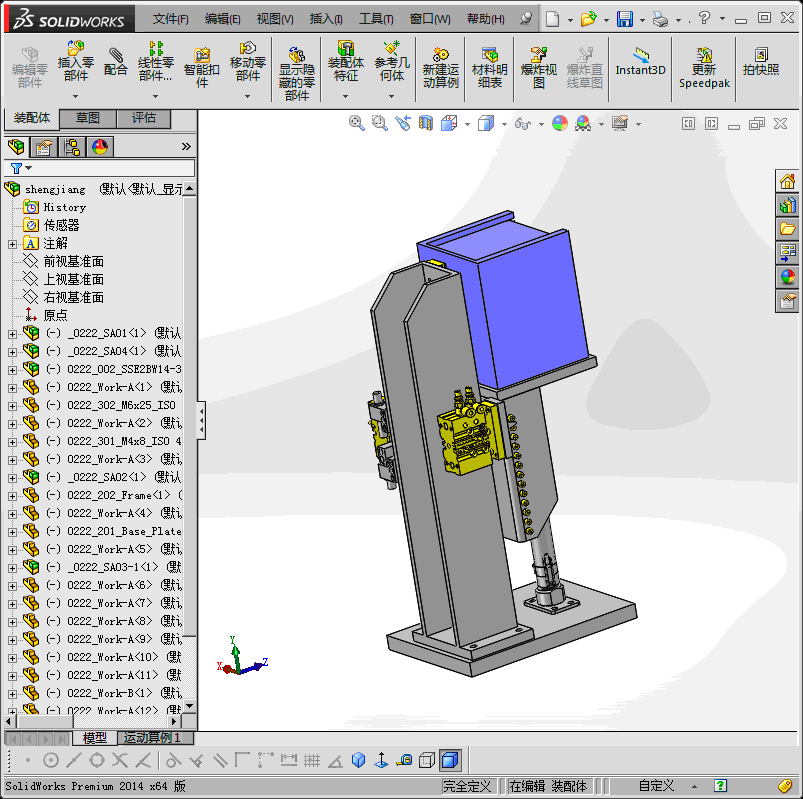803x799 pixels.
Task: Toggle wireframe box display icon
Action: (427, 760)
